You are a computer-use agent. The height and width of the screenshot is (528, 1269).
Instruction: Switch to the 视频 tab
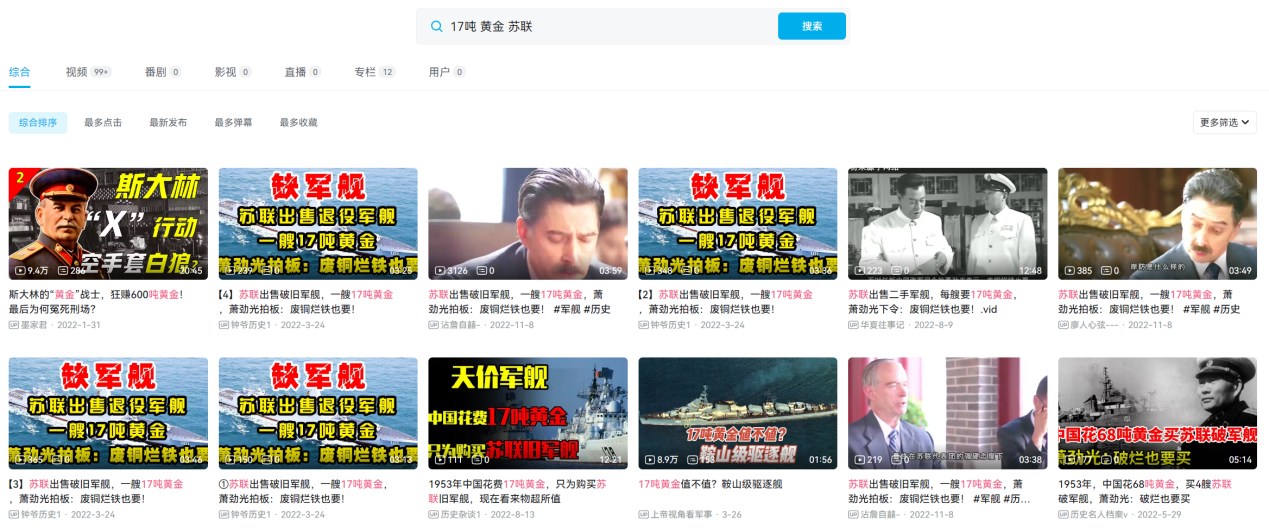point(89,72)
